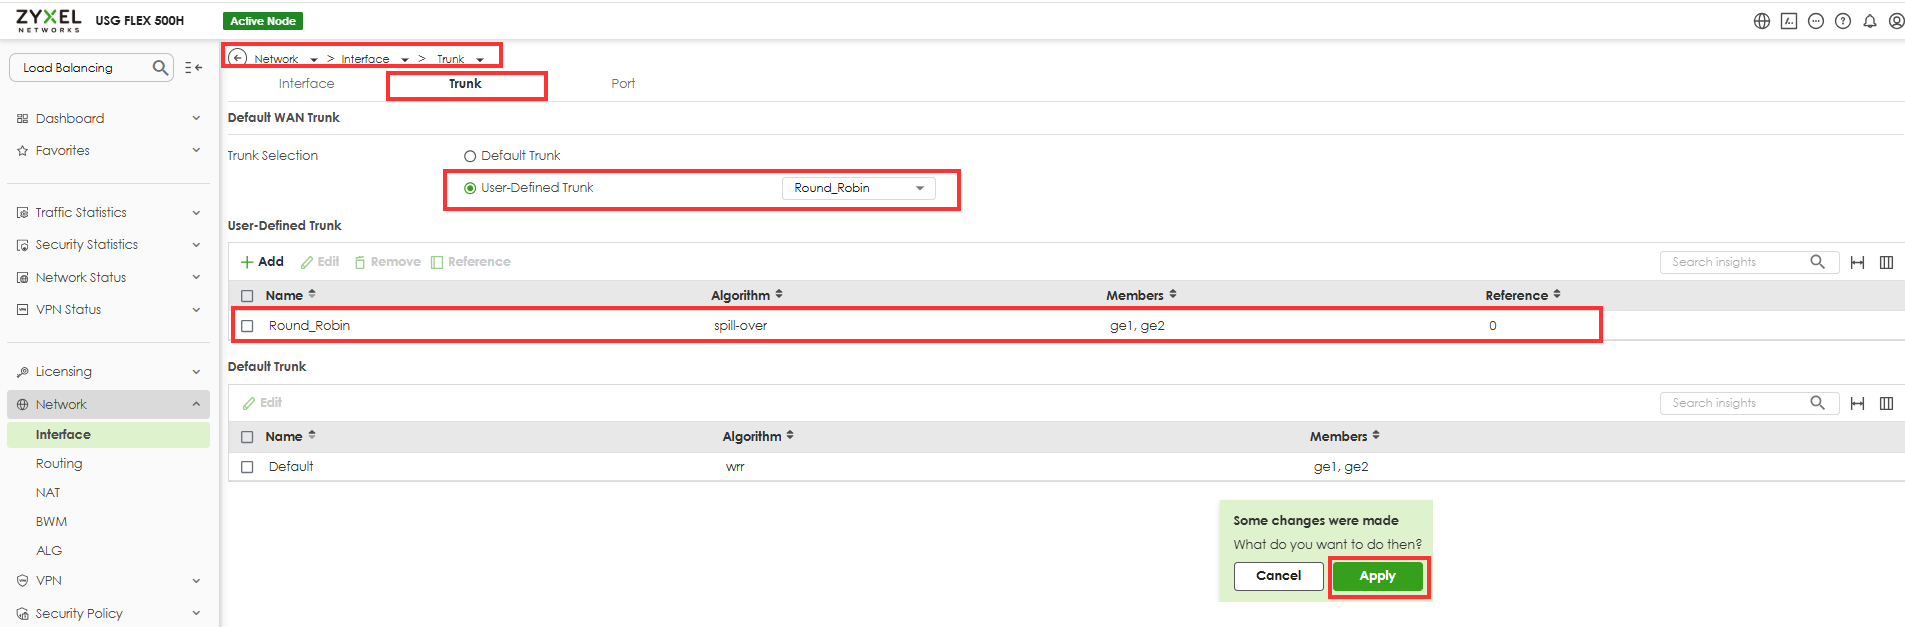Check the Default trunk row checkbox
Image resolution: width=1905 pixels, height=627 pixels.
[247, 467]
